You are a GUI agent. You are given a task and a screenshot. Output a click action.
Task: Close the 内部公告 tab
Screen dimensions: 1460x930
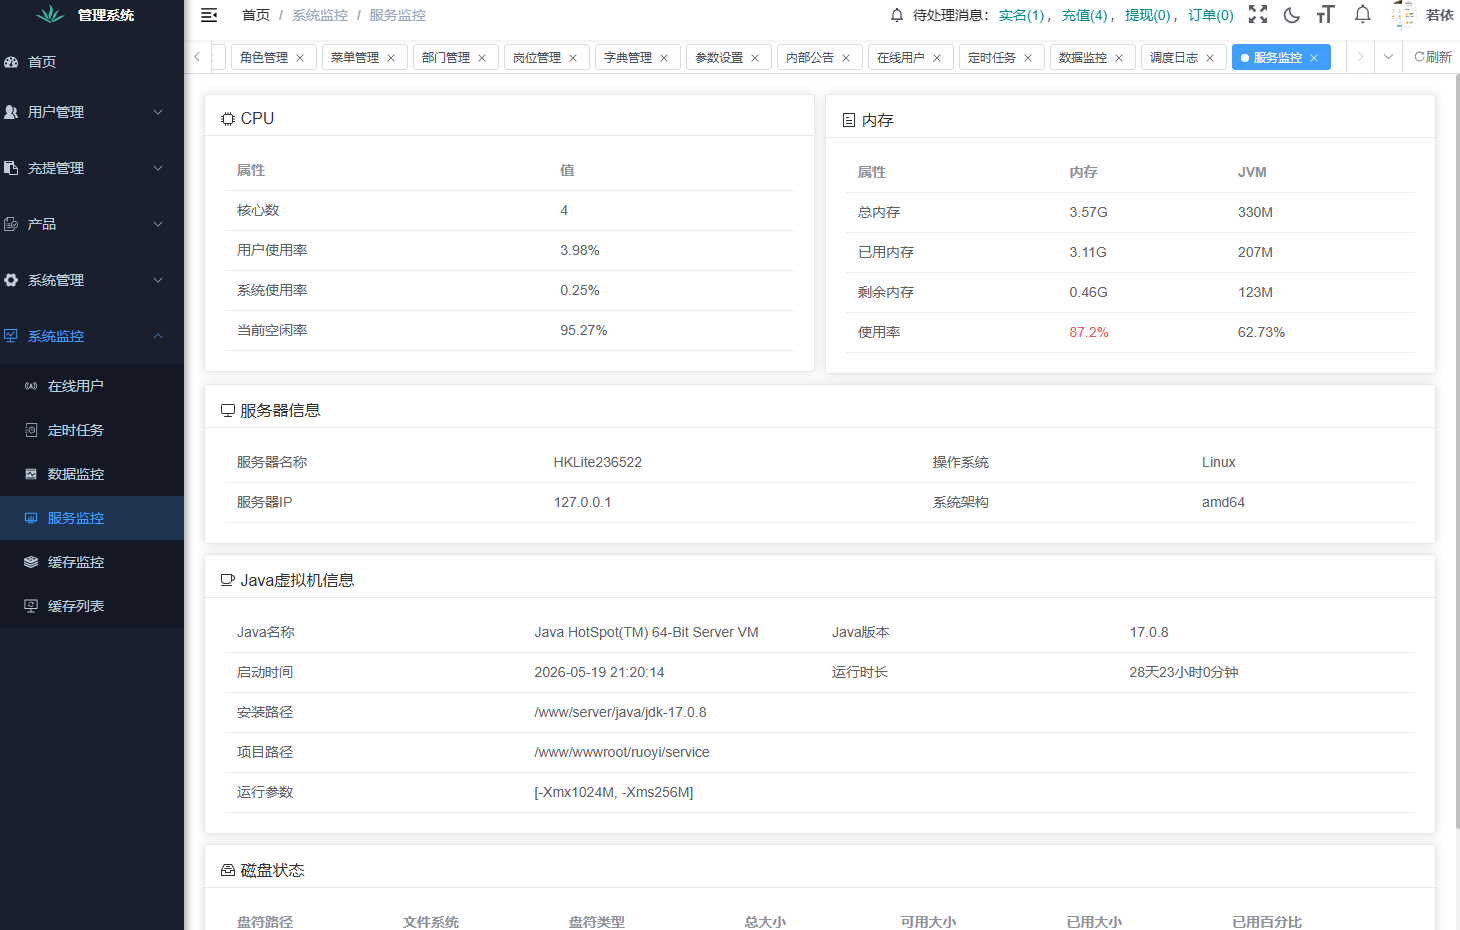846,58
